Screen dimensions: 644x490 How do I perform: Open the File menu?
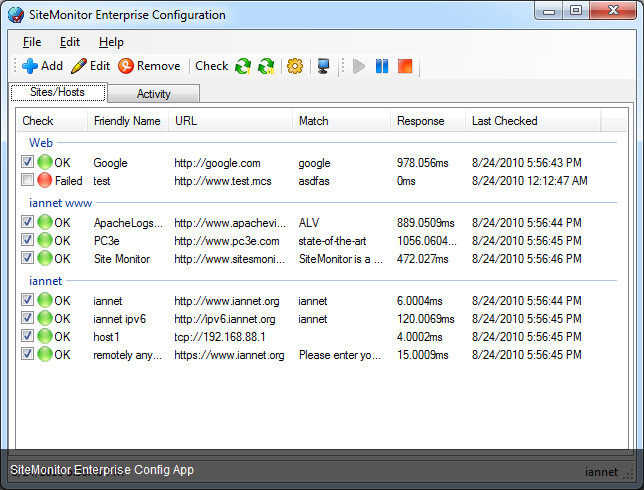[32, 42]
